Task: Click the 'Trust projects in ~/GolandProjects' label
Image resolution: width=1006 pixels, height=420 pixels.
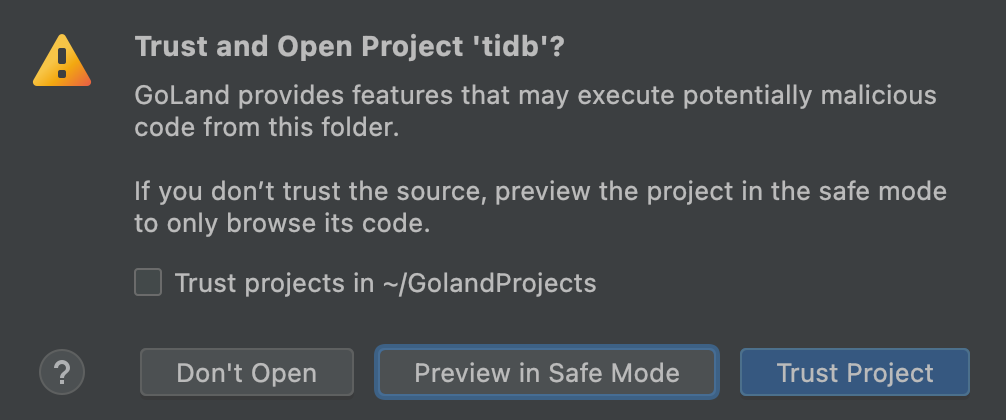Action: pyautogui.click(x=385, y=283)
